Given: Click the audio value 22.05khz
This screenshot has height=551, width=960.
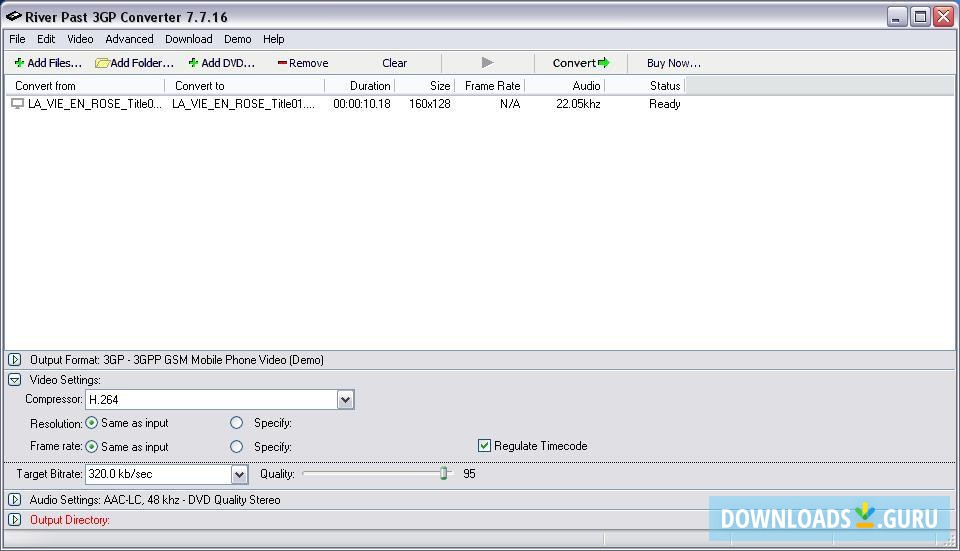Looking at the screenshot, I should [x=578, y=104].
